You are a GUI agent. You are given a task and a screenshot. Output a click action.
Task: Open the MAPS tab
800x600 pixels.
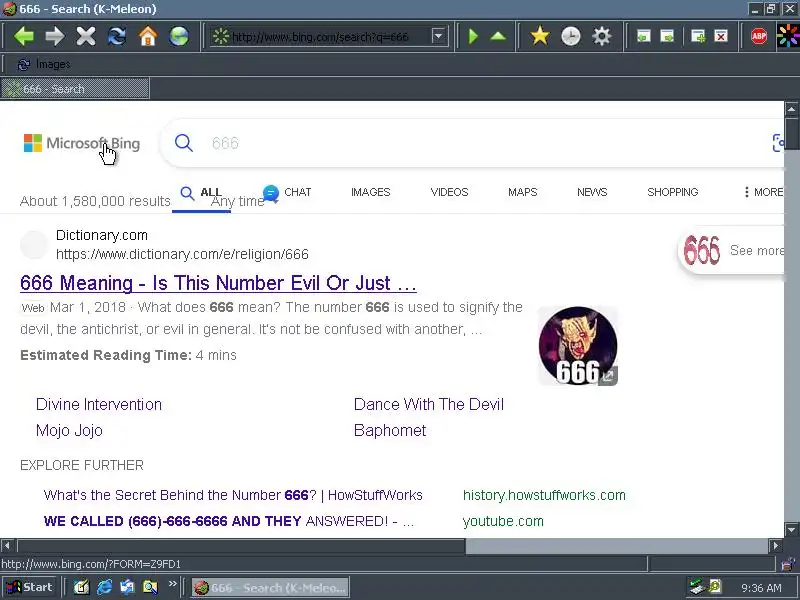coord(522,192)
